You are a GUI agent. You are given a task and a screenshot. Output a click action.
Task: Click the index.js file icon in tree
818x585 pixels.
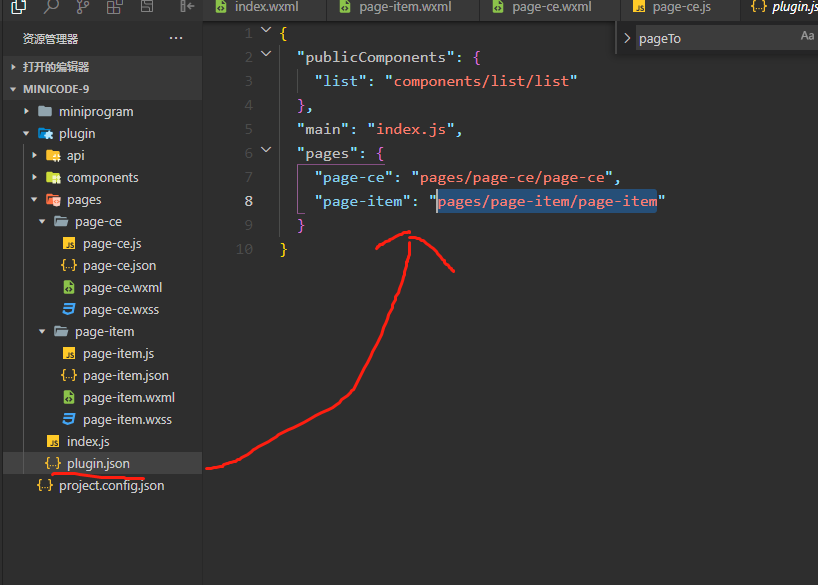pos(53,441)
